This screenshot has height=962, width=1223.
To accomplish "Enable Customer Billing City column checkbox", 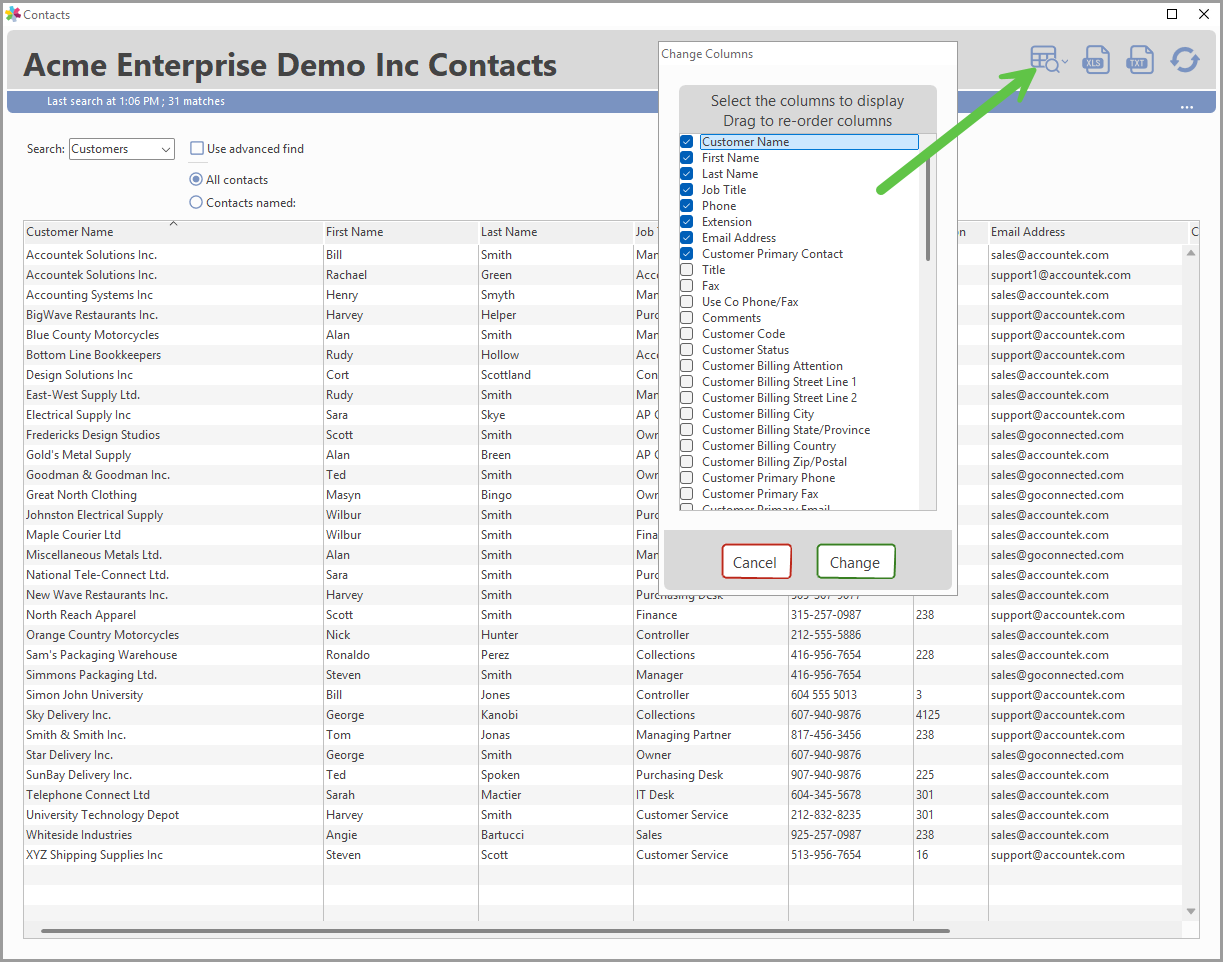I will (x=687, y=414).
